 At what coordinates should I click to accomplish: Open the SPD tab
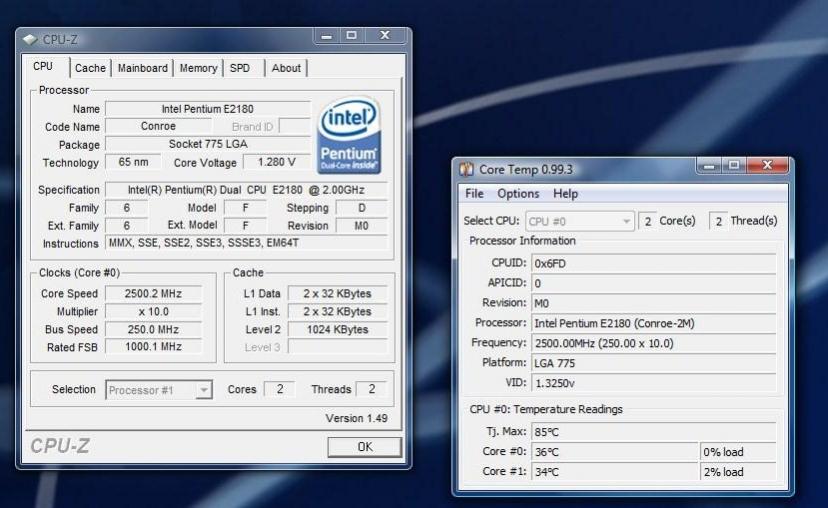coord(240,68)
